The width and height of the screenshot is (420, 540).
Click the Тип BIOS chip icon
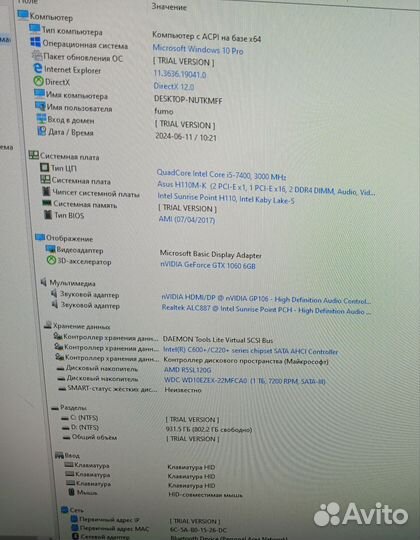point(48,215)
